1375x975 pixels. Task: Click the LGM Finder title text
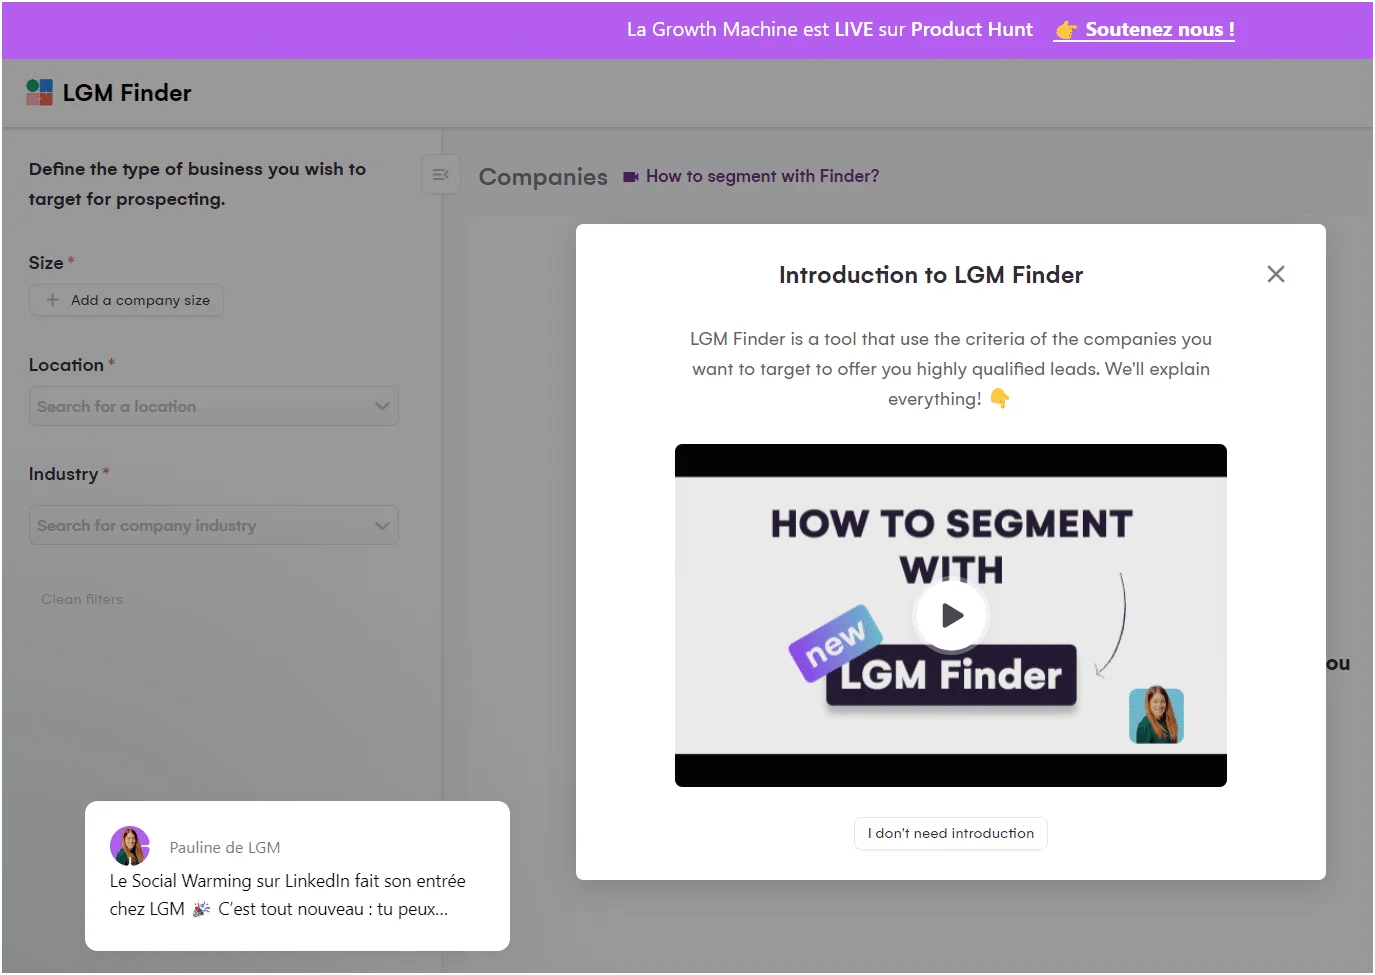click(x=127, y=93)
